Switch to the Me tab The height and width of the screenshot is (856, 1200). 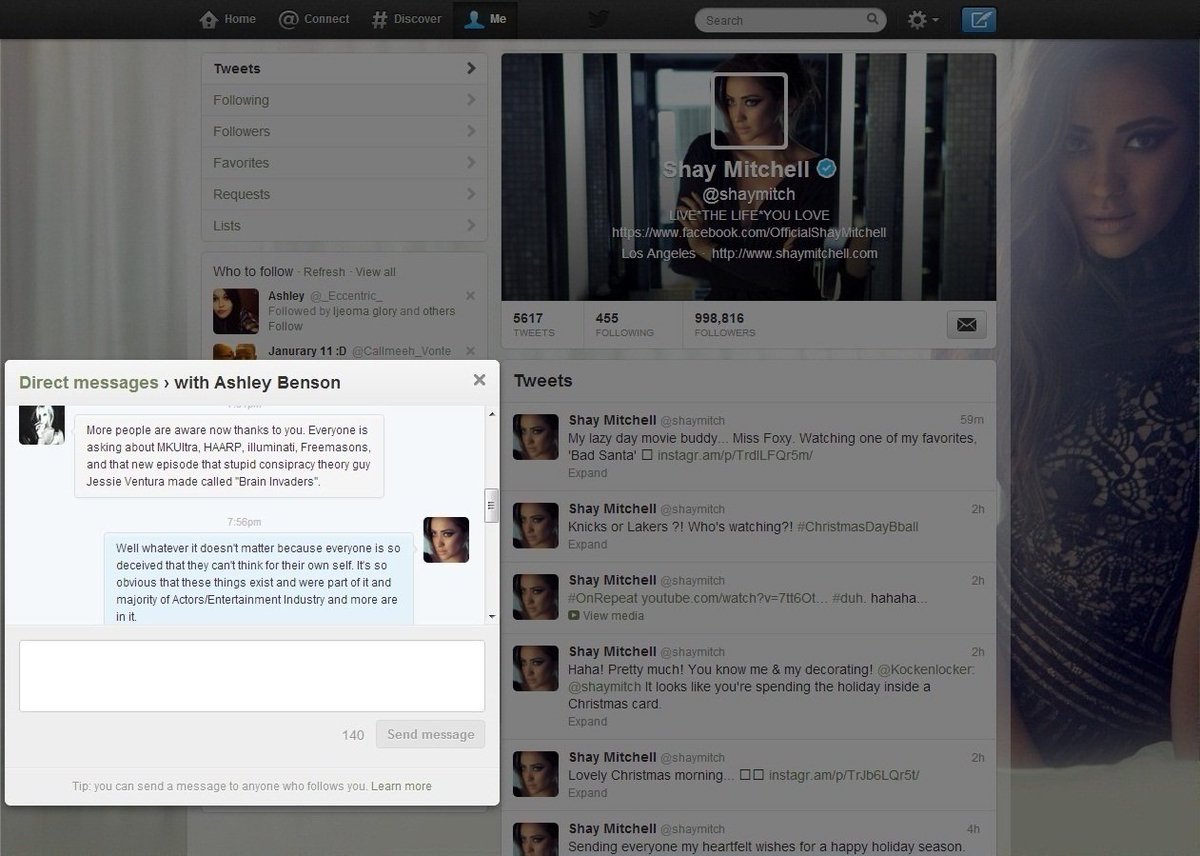tap(485, 18)
